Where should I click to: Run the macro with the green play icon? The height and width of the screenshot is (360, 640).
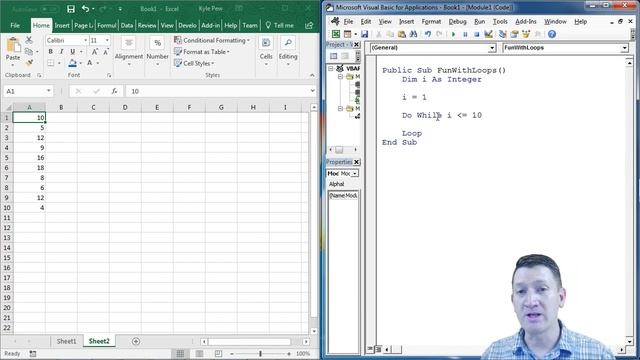pos(453,34)
